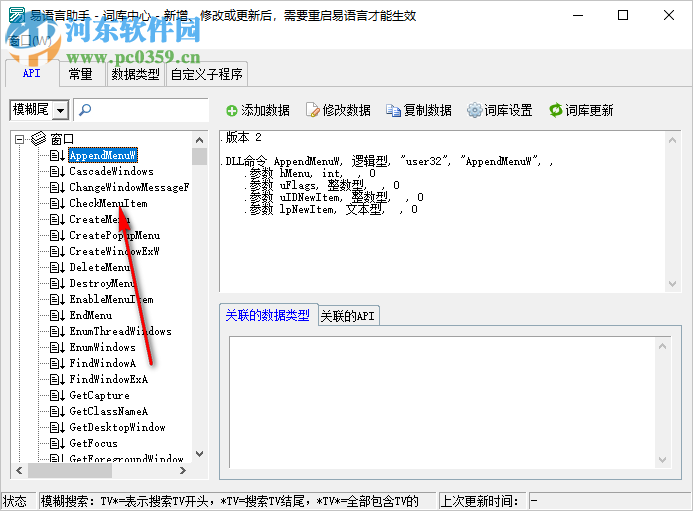
Task: Select the EnumWindows tree entry
Action: point(103,347)
